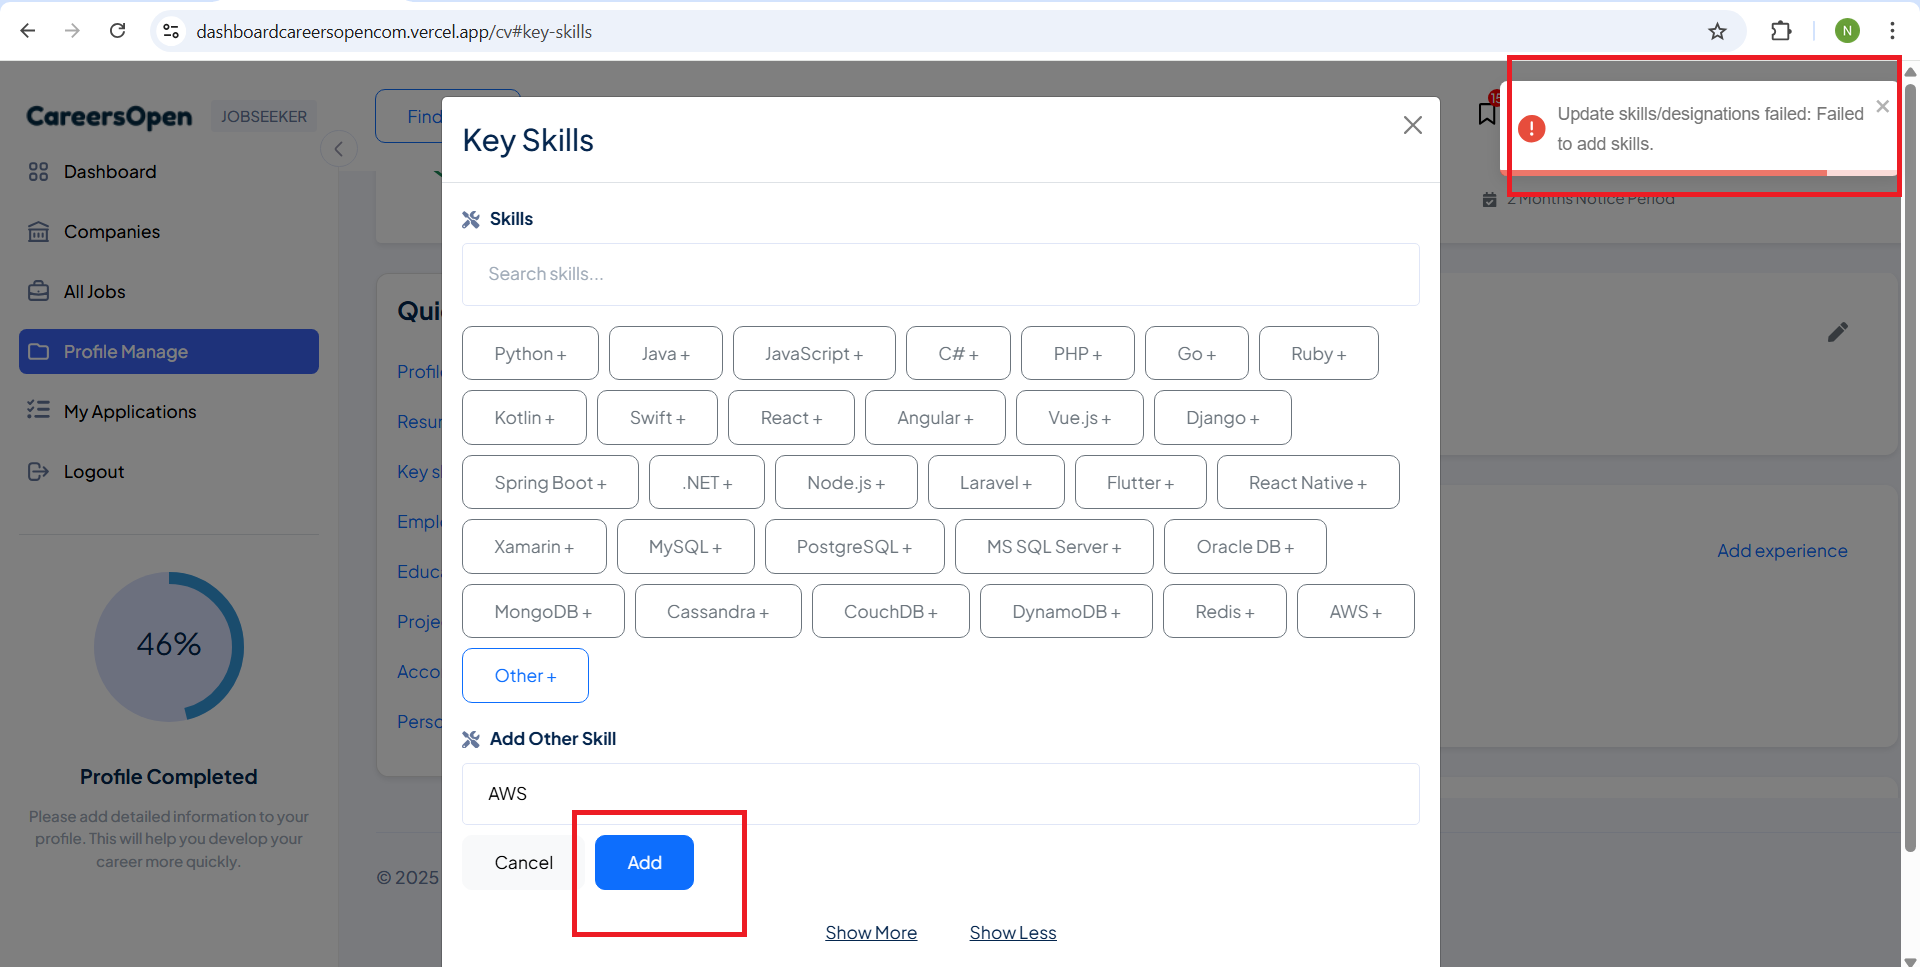The width and height of the screenshot is (1920, 967).
Task: Click the user profile avatar in browser
Action: [1847, 31]
